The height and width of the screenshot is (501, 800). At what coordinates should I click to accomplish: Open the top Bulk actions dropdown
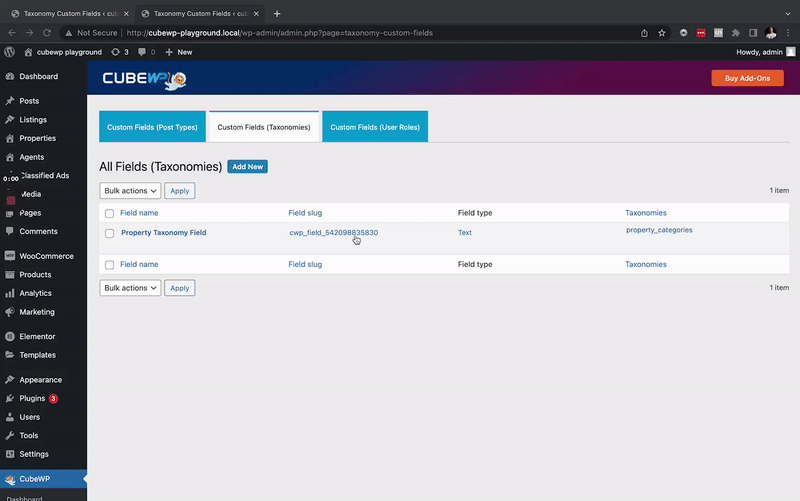pos(130,191)
